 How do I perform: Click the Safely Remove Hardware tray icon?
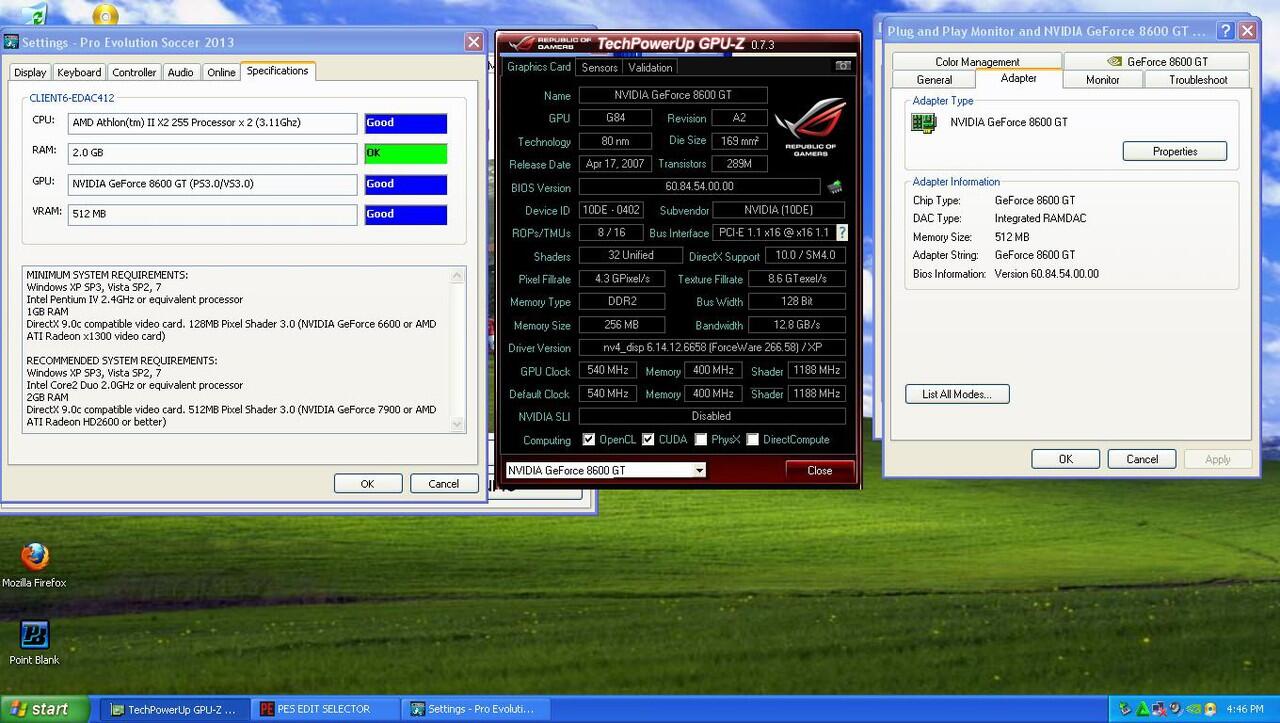1125,709
